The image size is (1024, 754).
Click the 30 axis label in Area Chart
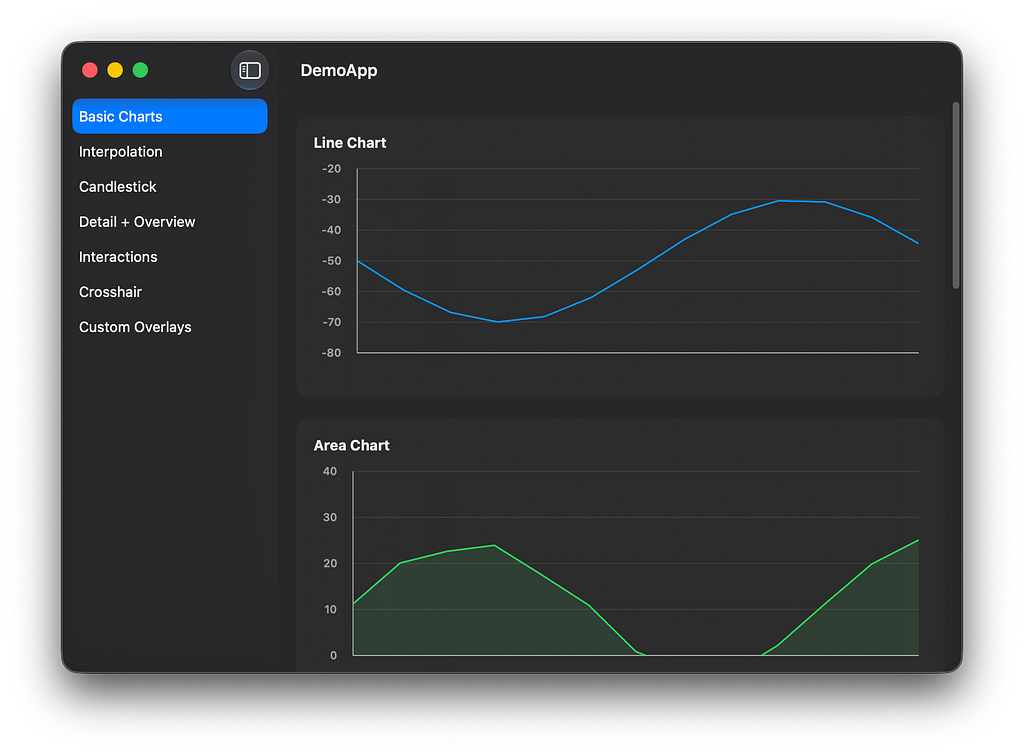click(330, 518)
